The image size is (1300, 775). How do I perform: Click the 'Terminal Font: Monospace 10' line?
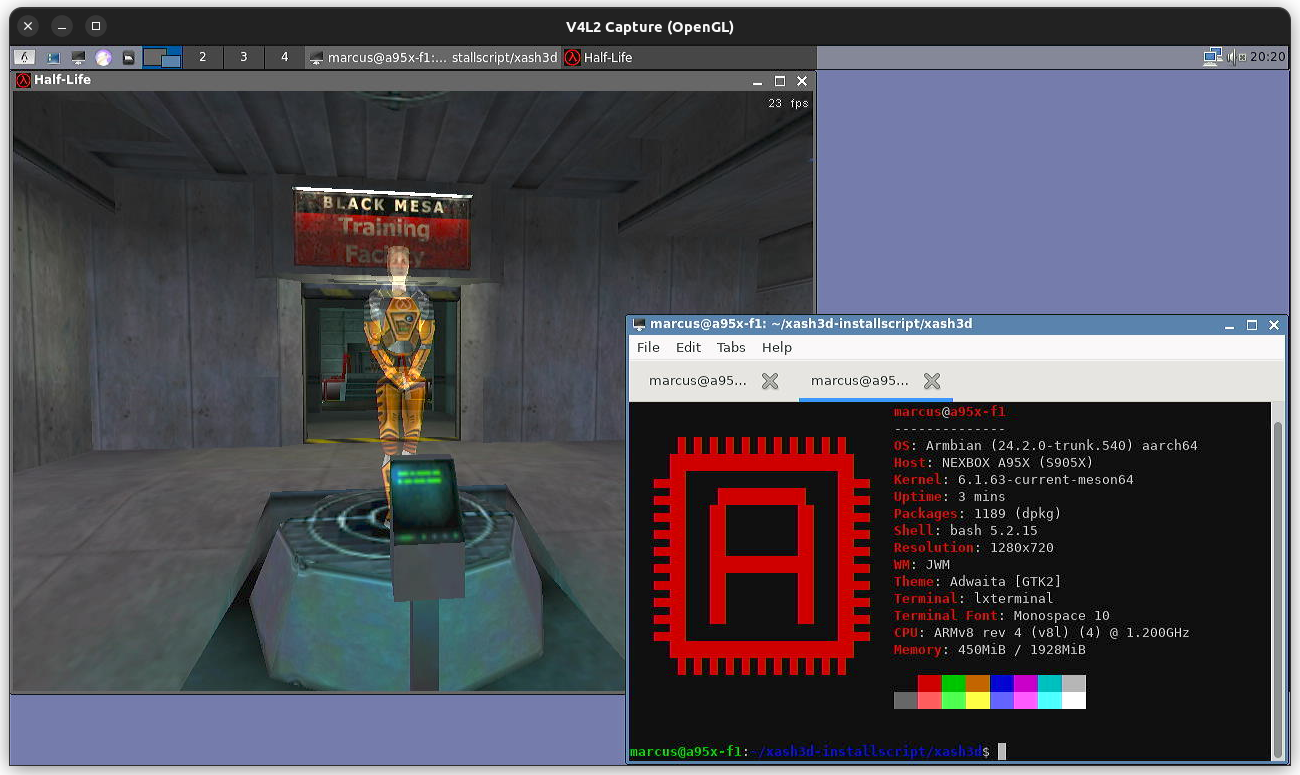point(1001,616)
